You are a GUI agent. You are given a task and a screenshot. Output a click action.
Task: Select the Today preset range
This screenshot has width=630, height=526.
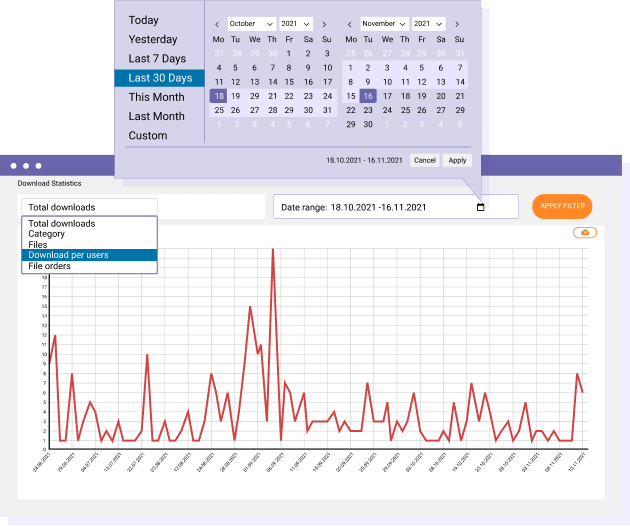(143, 20)
